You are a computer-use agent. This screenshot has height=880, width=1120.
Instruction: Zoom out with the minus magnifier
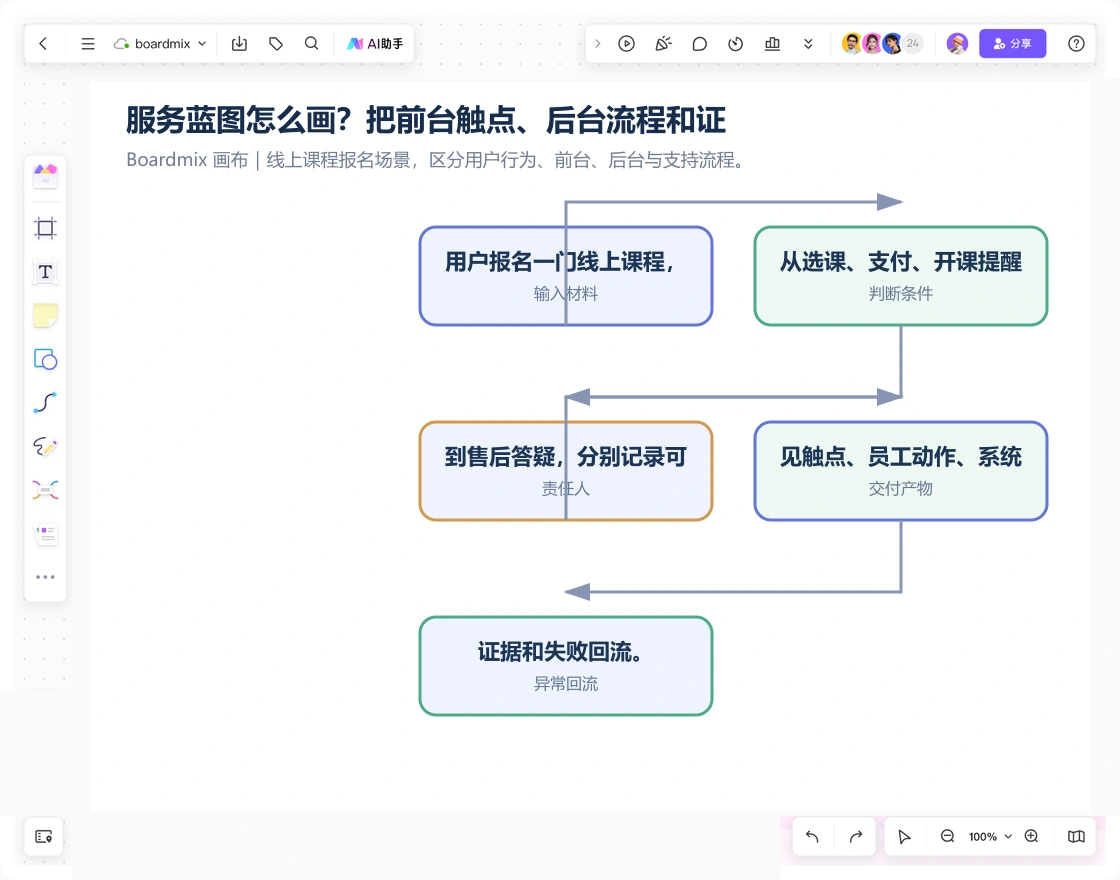(947, 836)
